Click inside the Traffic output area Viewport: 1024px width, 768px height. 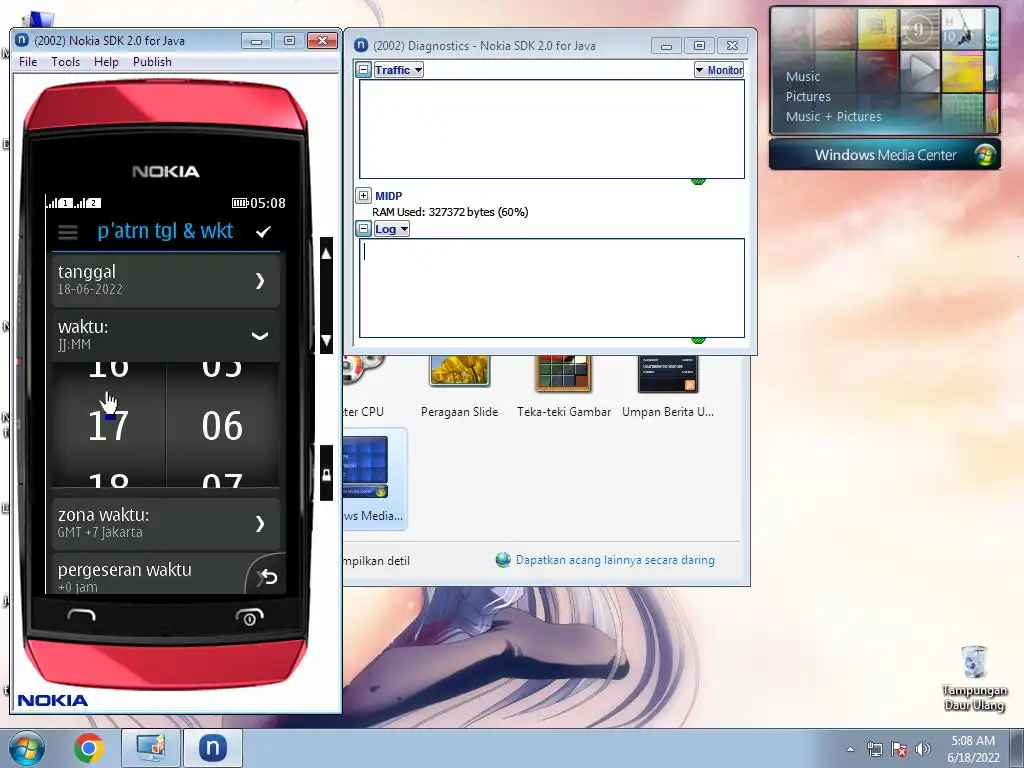click(x=552, y=129)
